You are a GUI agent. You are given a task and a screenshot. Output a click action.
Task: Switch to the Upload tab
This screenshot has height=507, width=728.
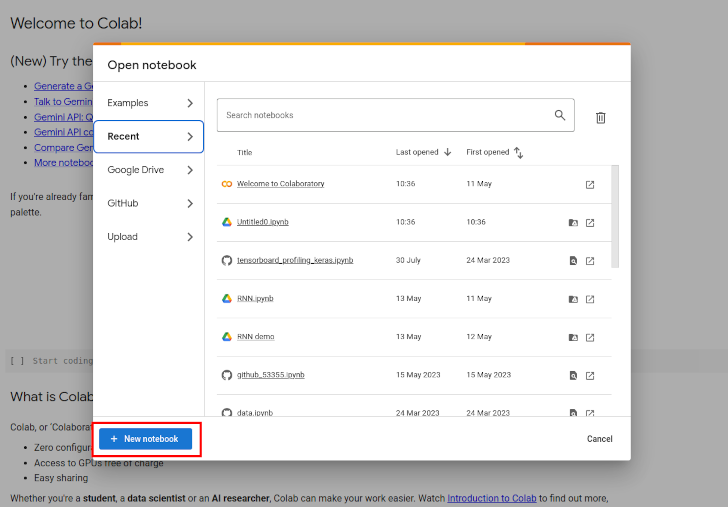149,237
